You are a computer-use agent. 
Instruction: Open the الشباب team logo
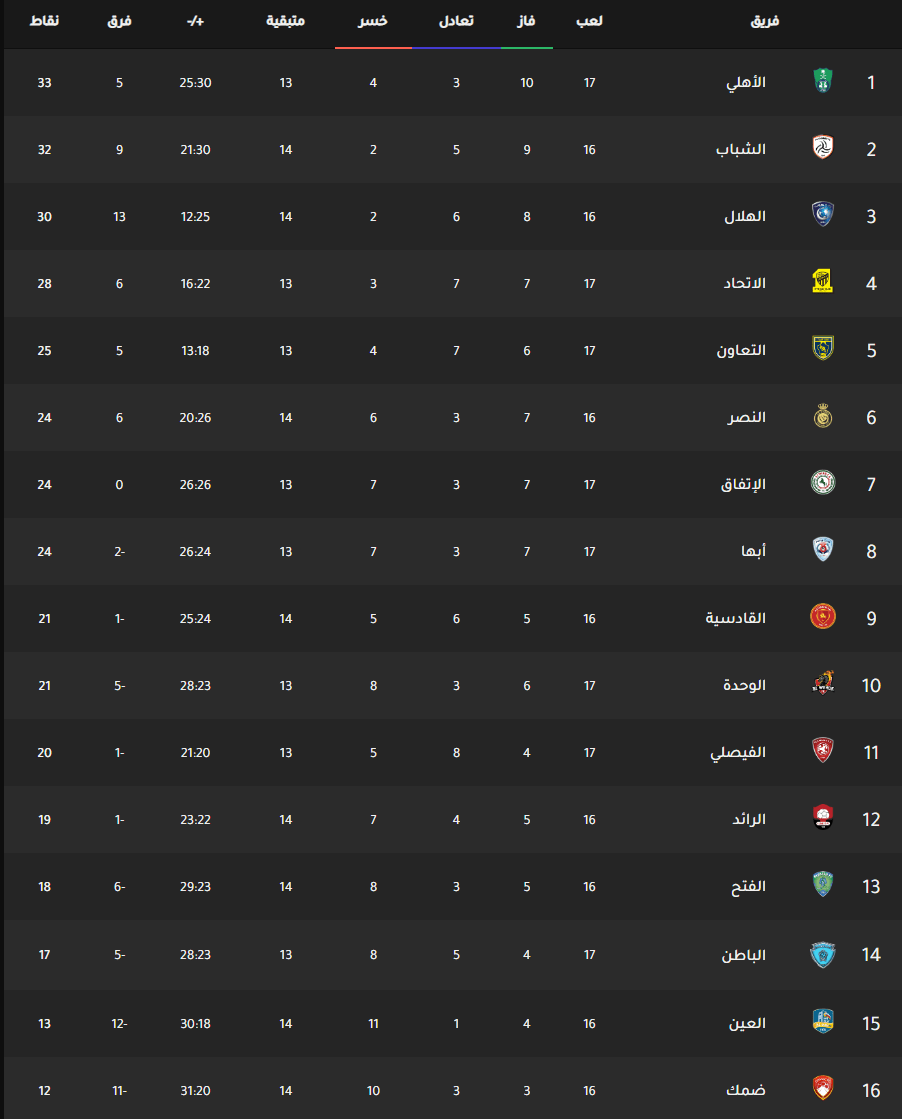823,148
